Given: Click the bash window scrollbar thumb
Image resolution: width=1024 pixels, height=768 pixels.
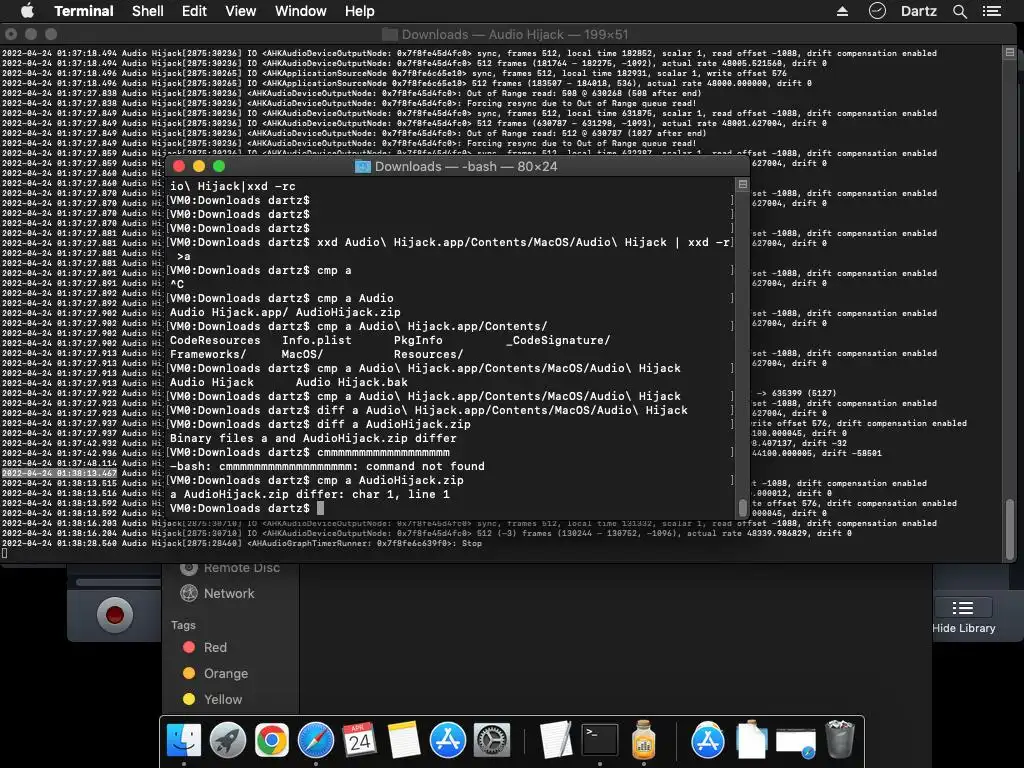Looking at the screenshot, I should pos(743,507).
